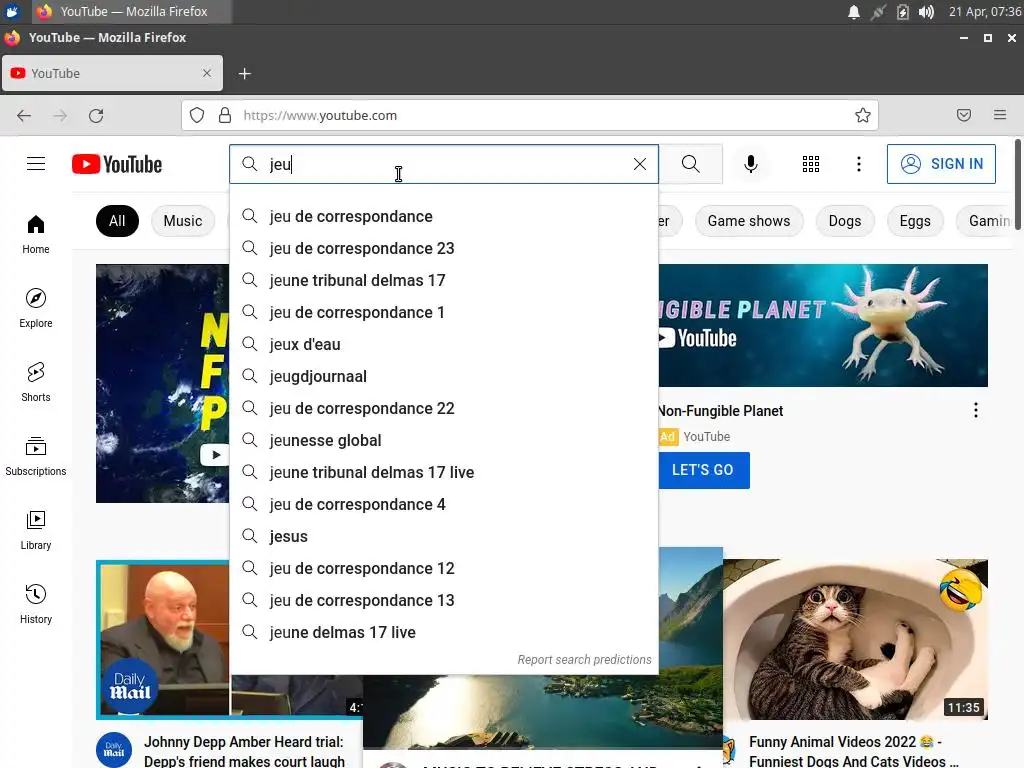Screen dimensions: 1024x768
Task: Go forward with the browser forward arrow
Action: (60, 116)
